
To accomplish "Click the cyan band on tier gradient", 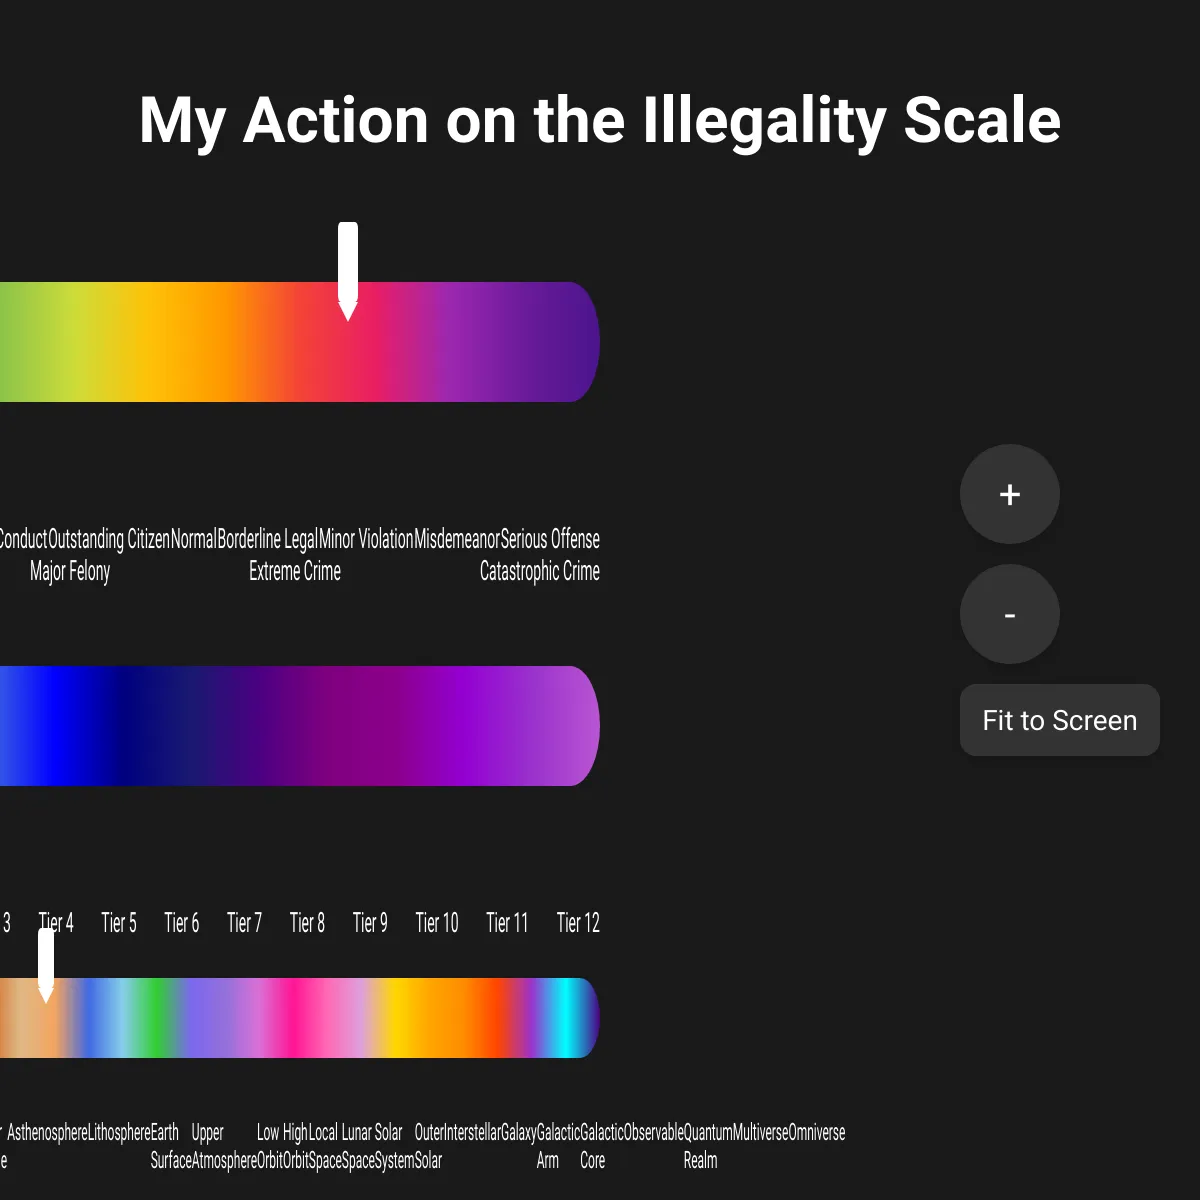I will pyautogui.click(x=567, y=1018).
